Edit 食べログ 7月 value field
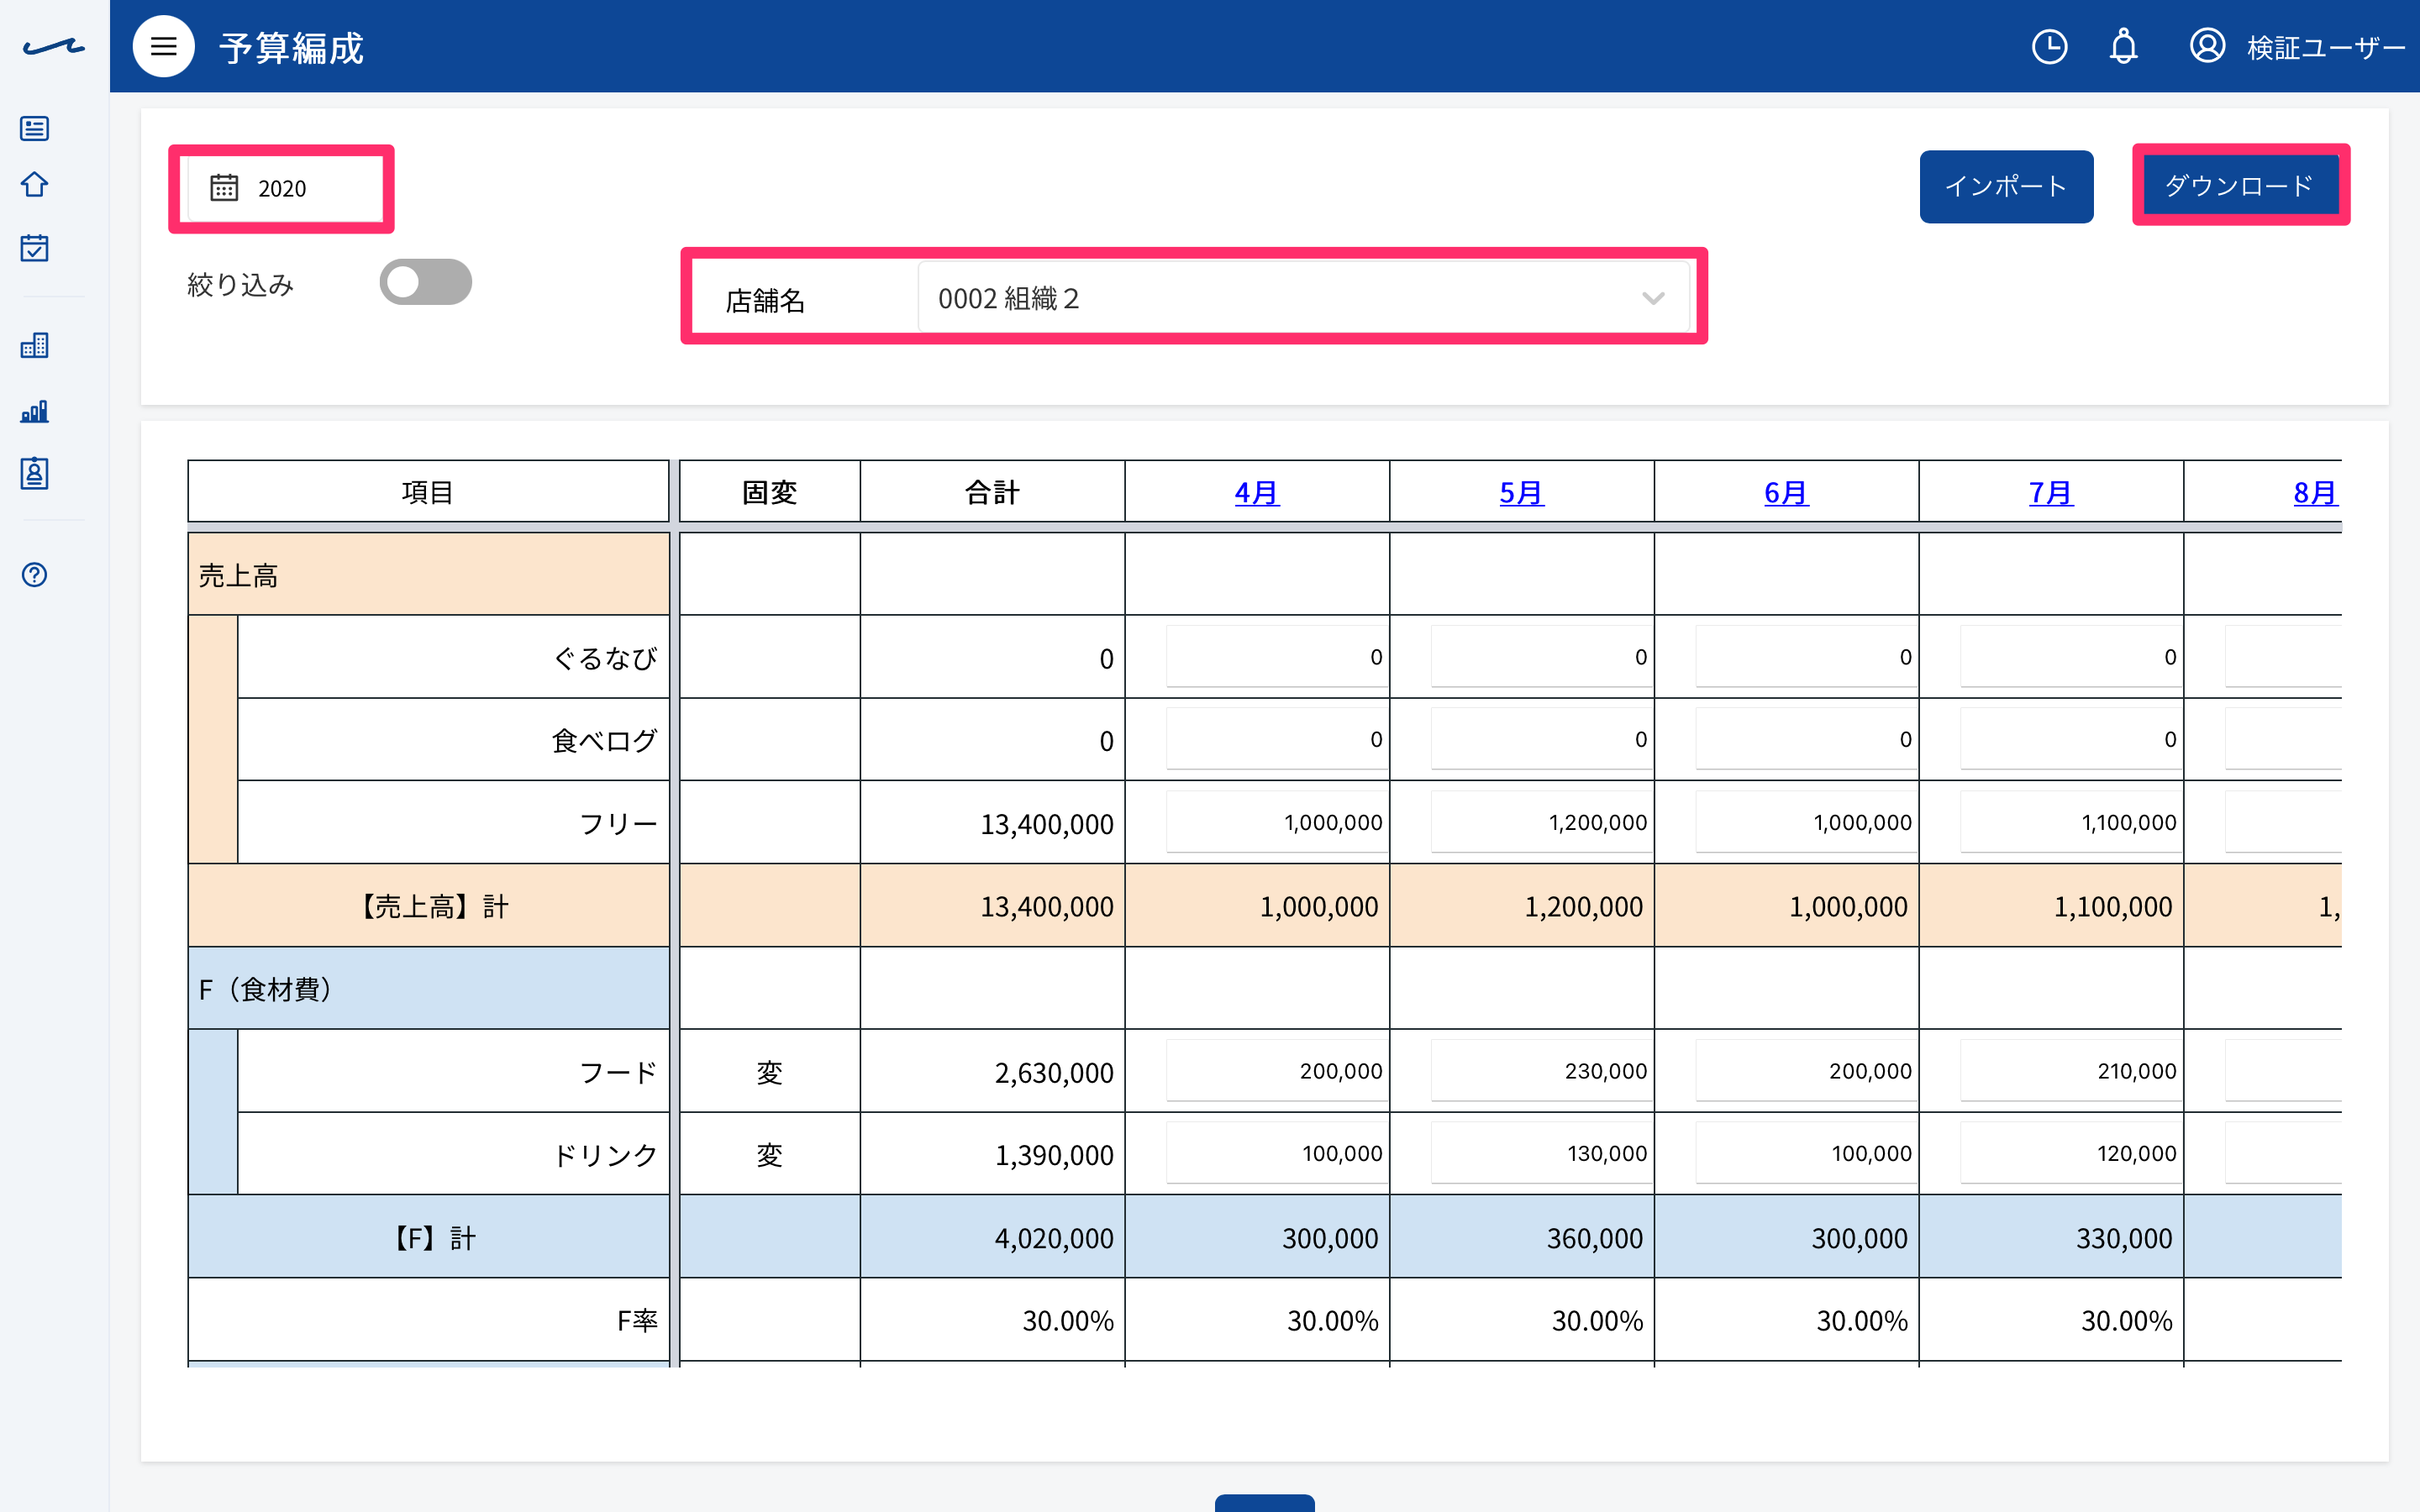Viewport: 2420px width, 1512px height. click(2071, 739)
